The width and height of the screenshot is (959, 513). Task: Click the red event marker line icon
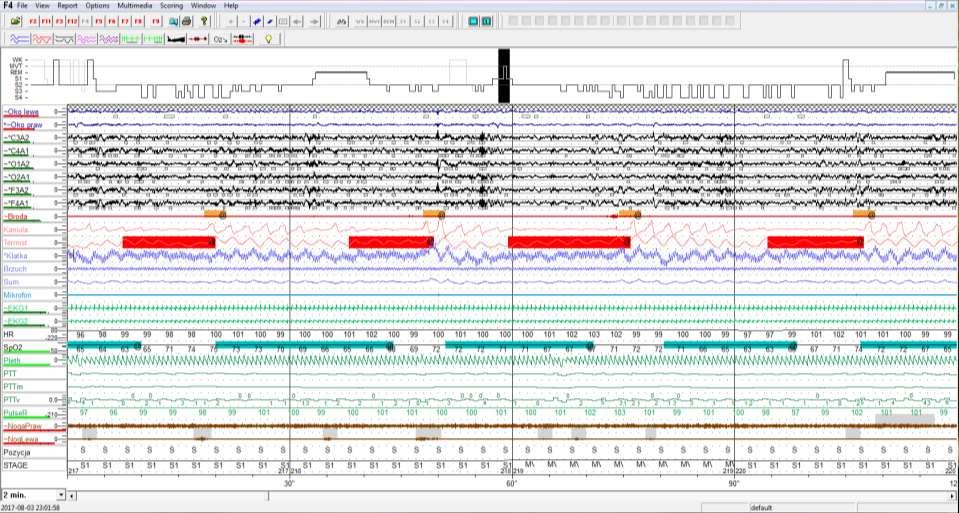(x=198, y=39)
